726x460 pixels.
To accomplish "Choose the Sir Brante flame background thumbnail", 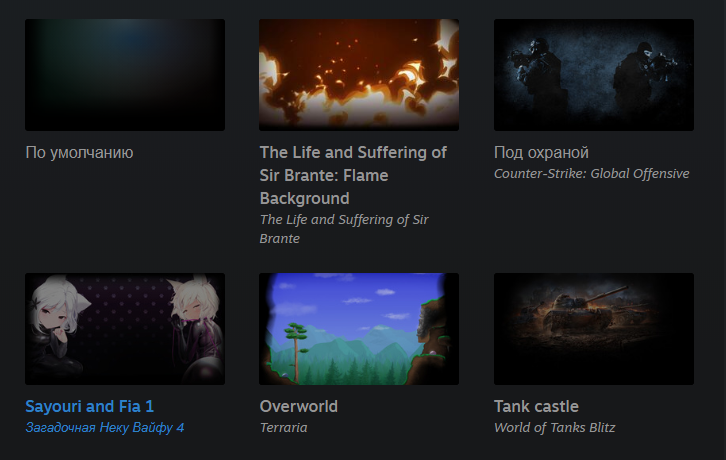I will point(359,75).
